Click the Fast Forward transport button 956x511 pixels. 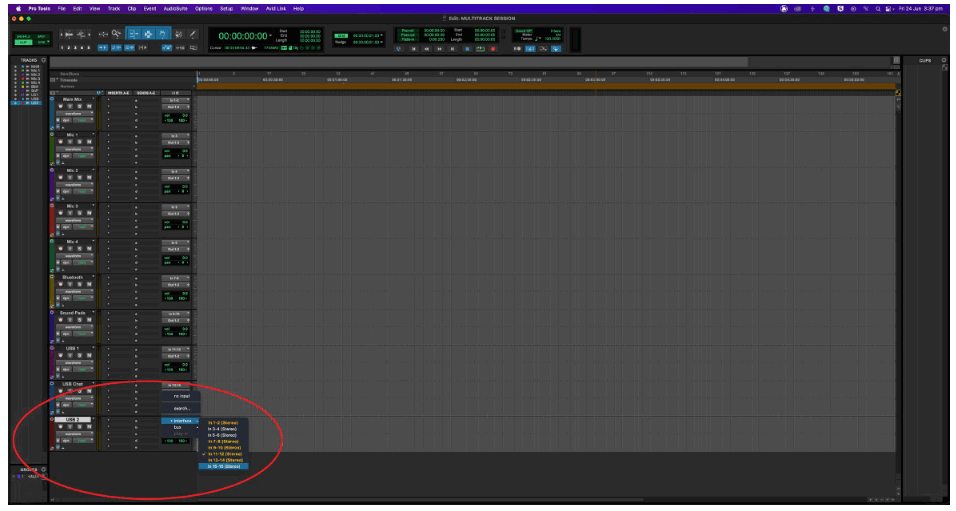point(440,49)
